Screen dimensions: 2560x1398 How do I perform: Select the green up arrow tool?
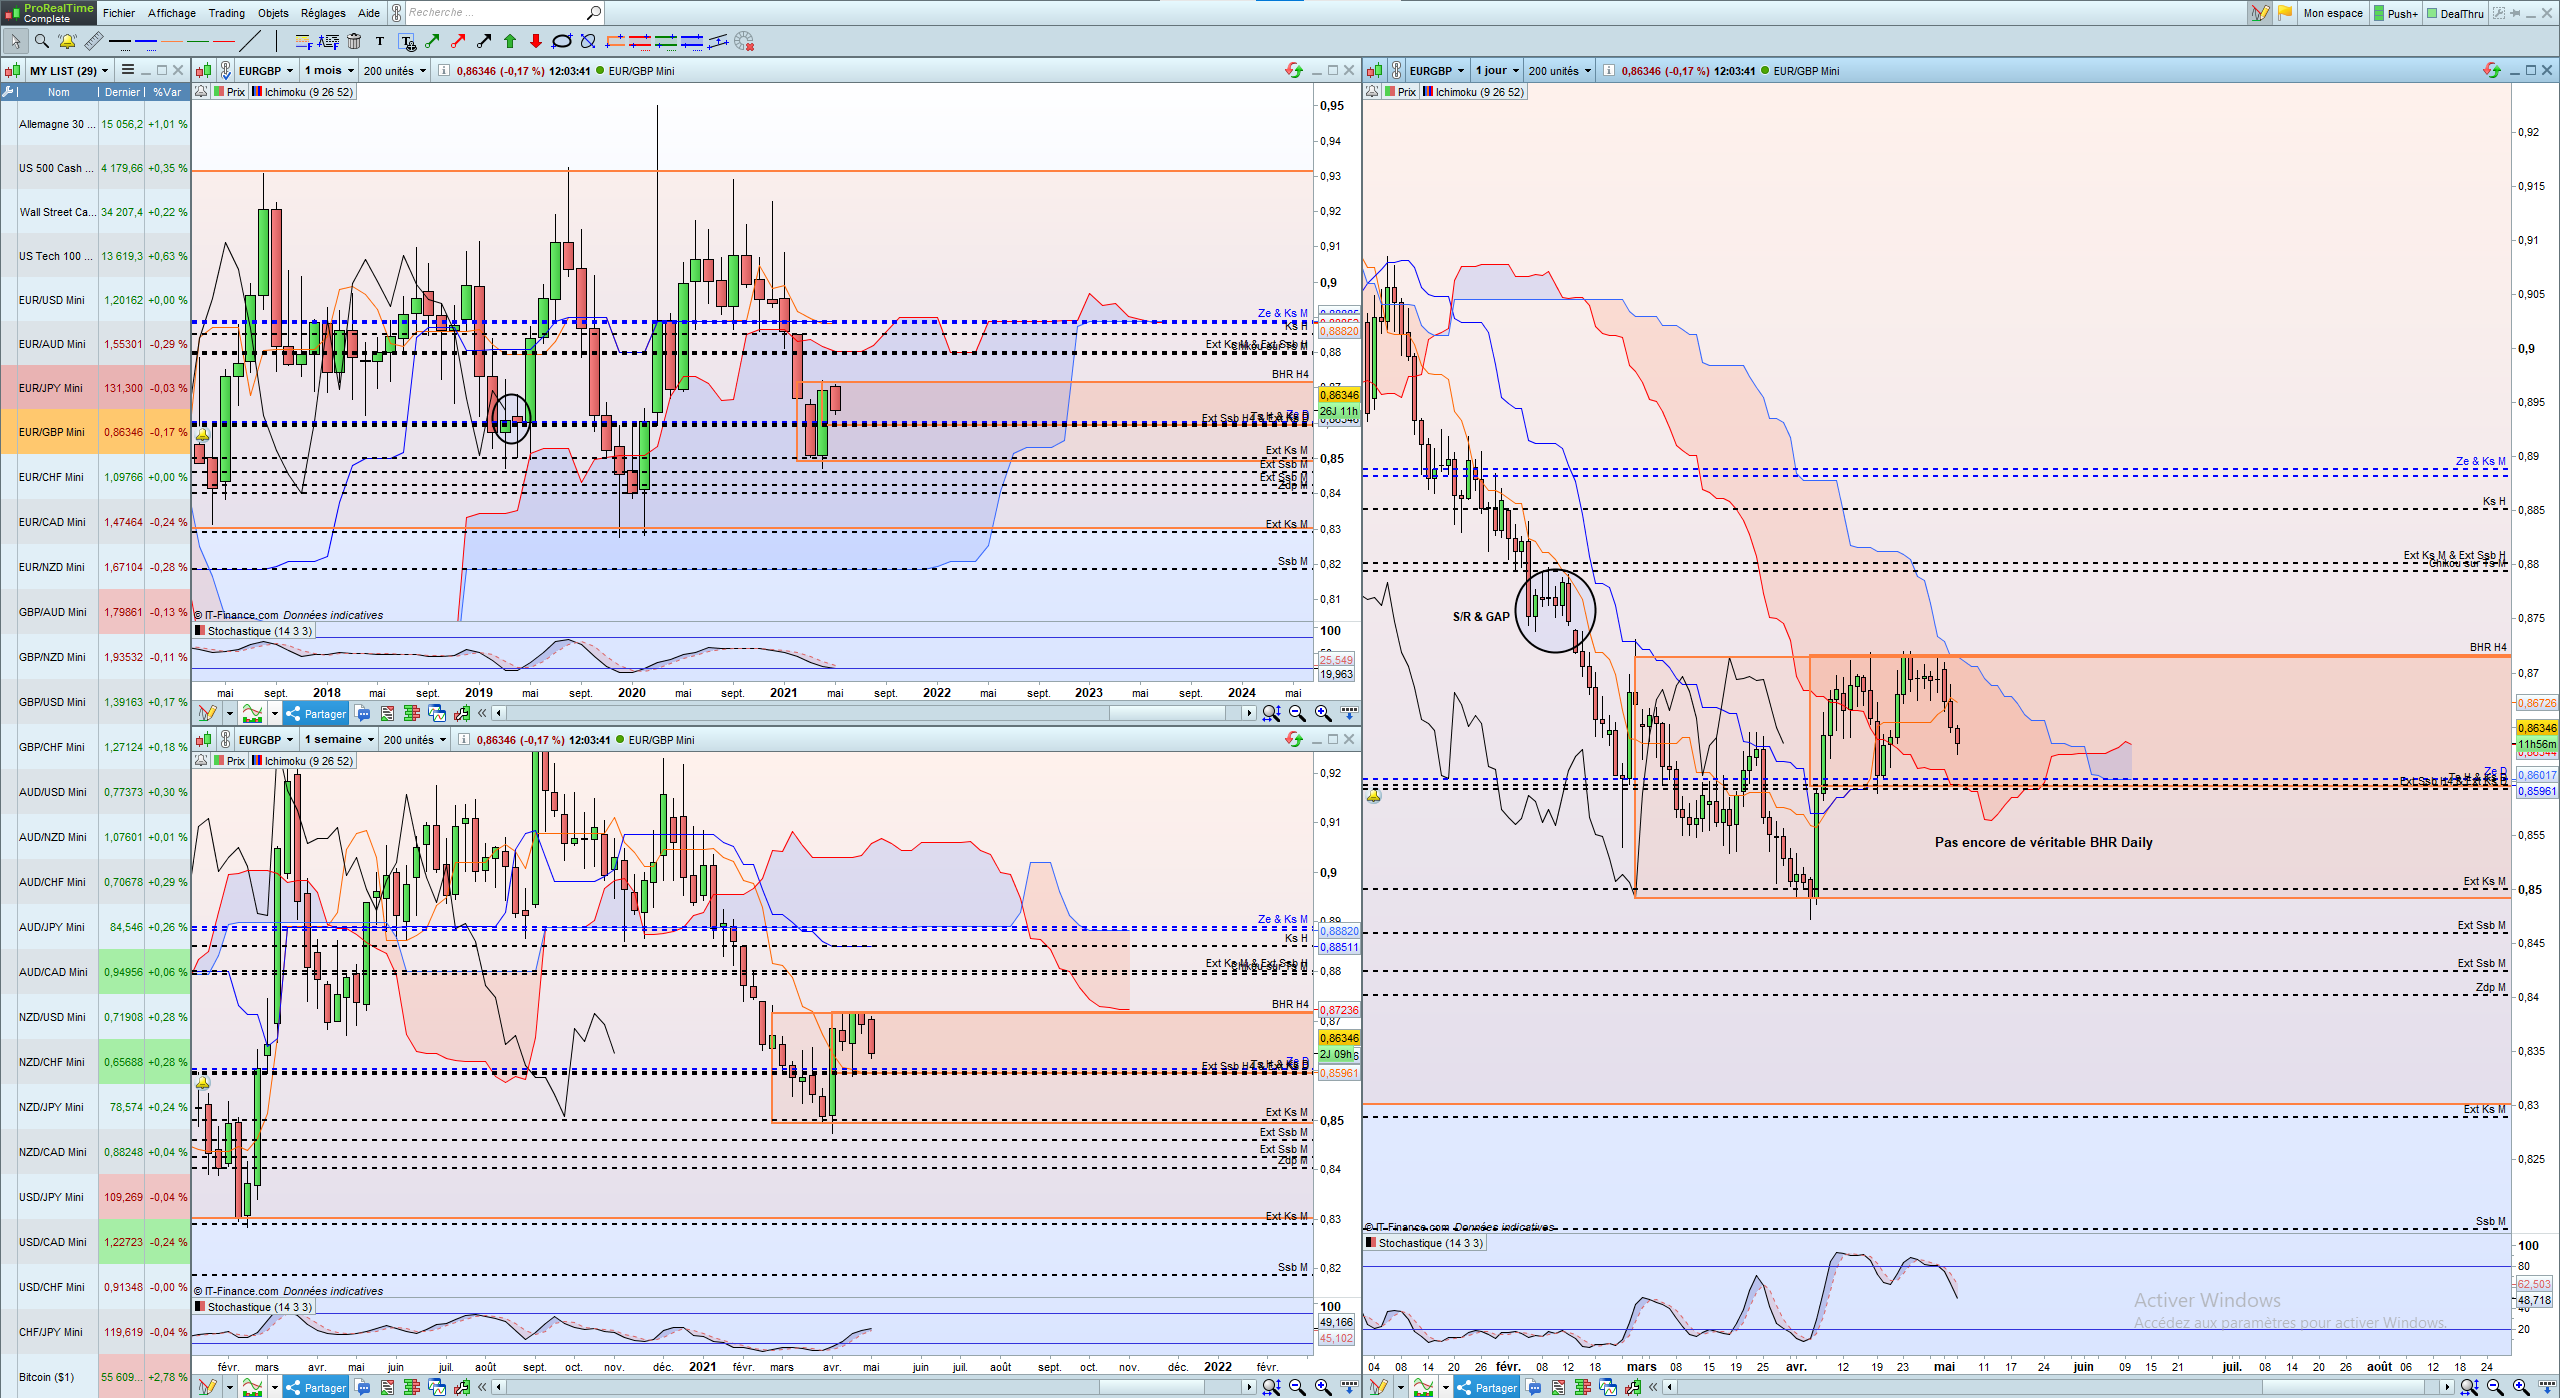(510, 41)
